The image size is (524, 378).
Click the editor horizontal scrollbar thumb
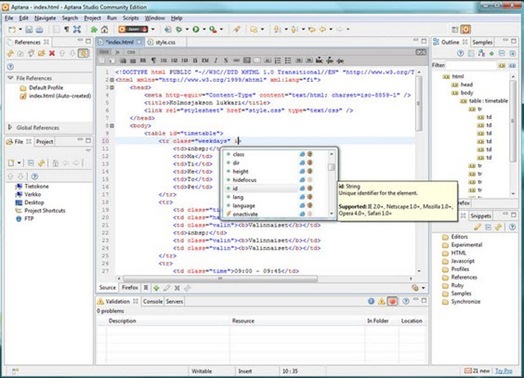click(x=220, y=278)
